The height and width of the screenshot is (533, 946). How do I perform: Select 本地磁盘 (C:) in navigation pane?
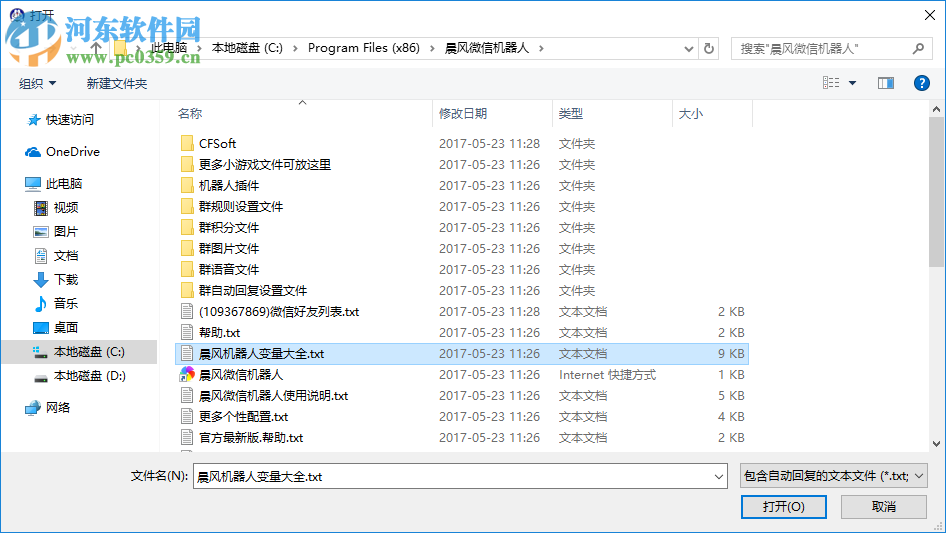79,352
